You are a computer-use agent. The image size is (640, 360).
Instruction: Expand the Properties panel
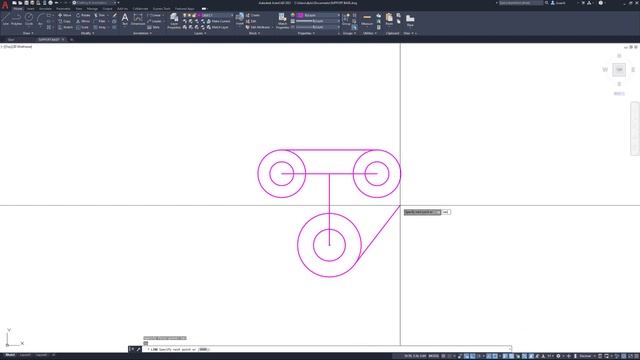306,33
